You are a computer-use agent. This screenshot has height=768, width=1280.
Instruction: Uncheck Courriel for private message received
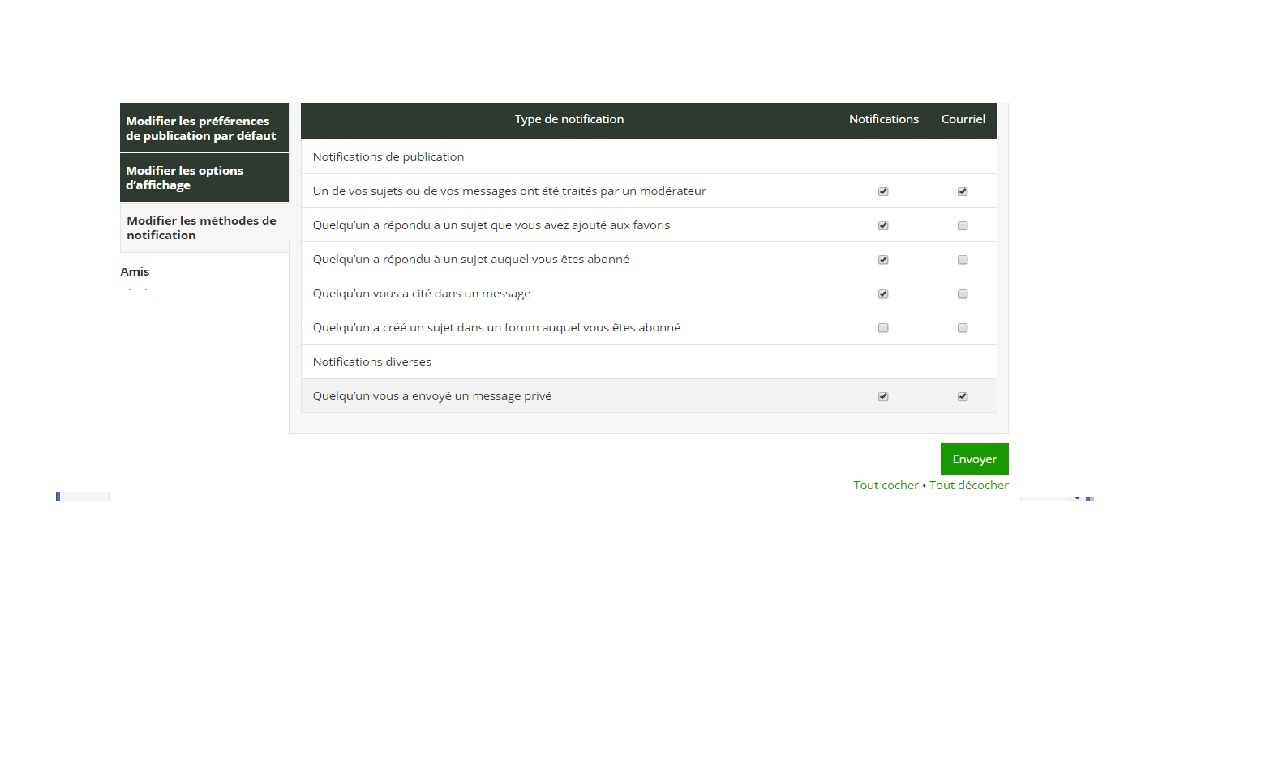click(963, 397)
